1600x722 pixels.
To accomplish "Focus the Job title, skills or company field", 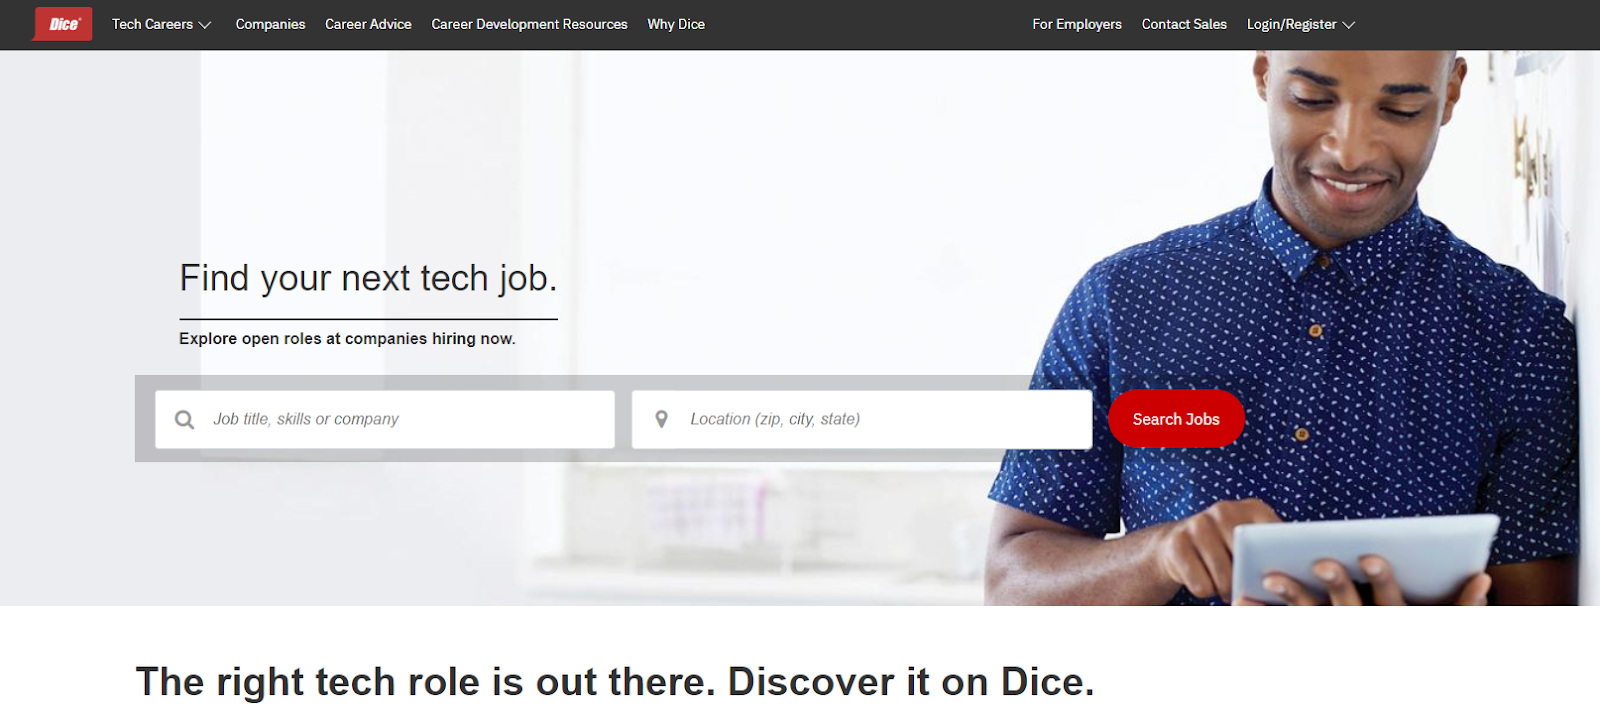I will coord(385,419).
